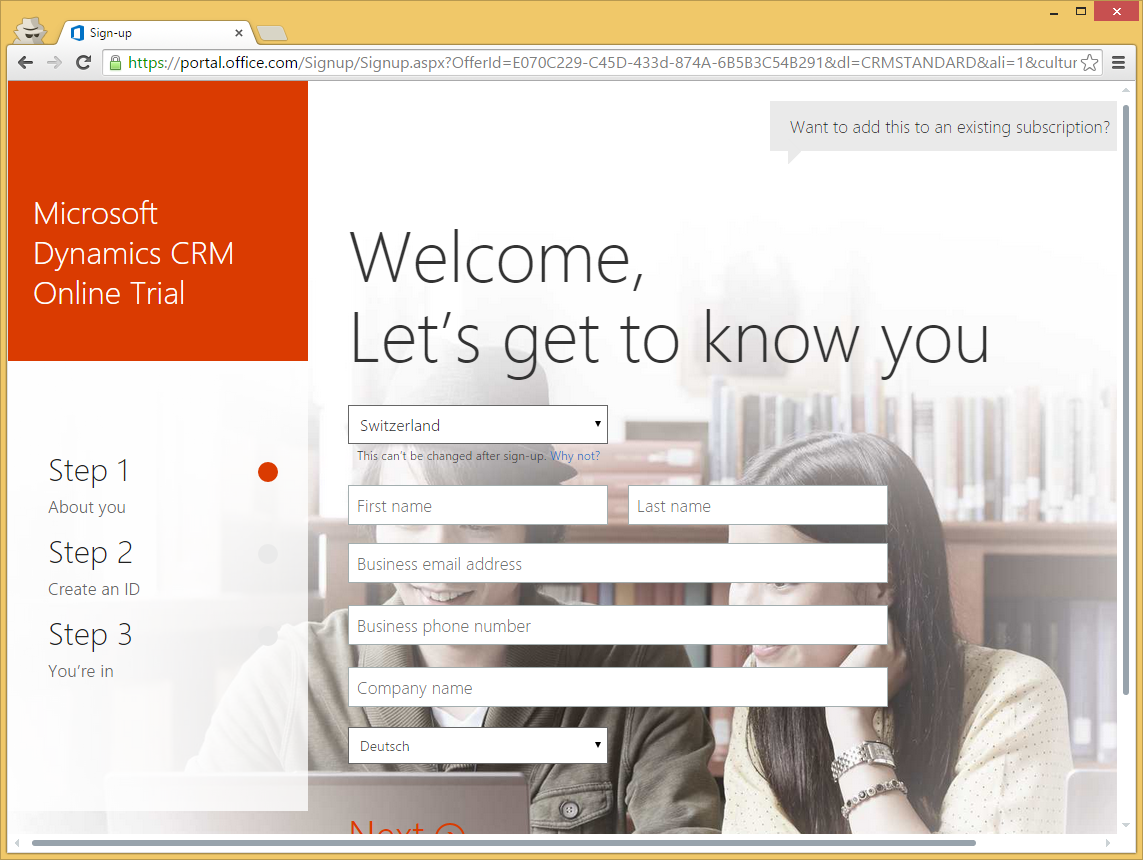
Task: Click the Business email address field
Action: click(617, 563)
